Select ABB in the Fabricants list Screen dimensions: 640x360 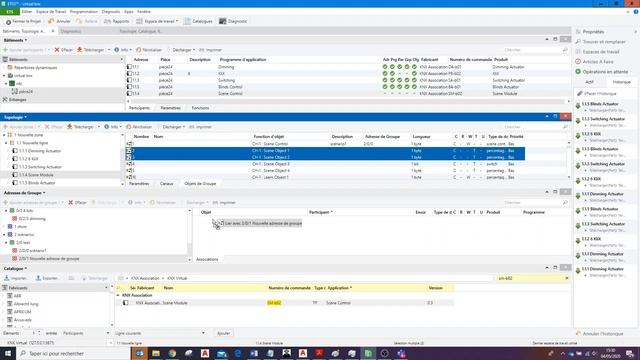click(x=14, y=296)
